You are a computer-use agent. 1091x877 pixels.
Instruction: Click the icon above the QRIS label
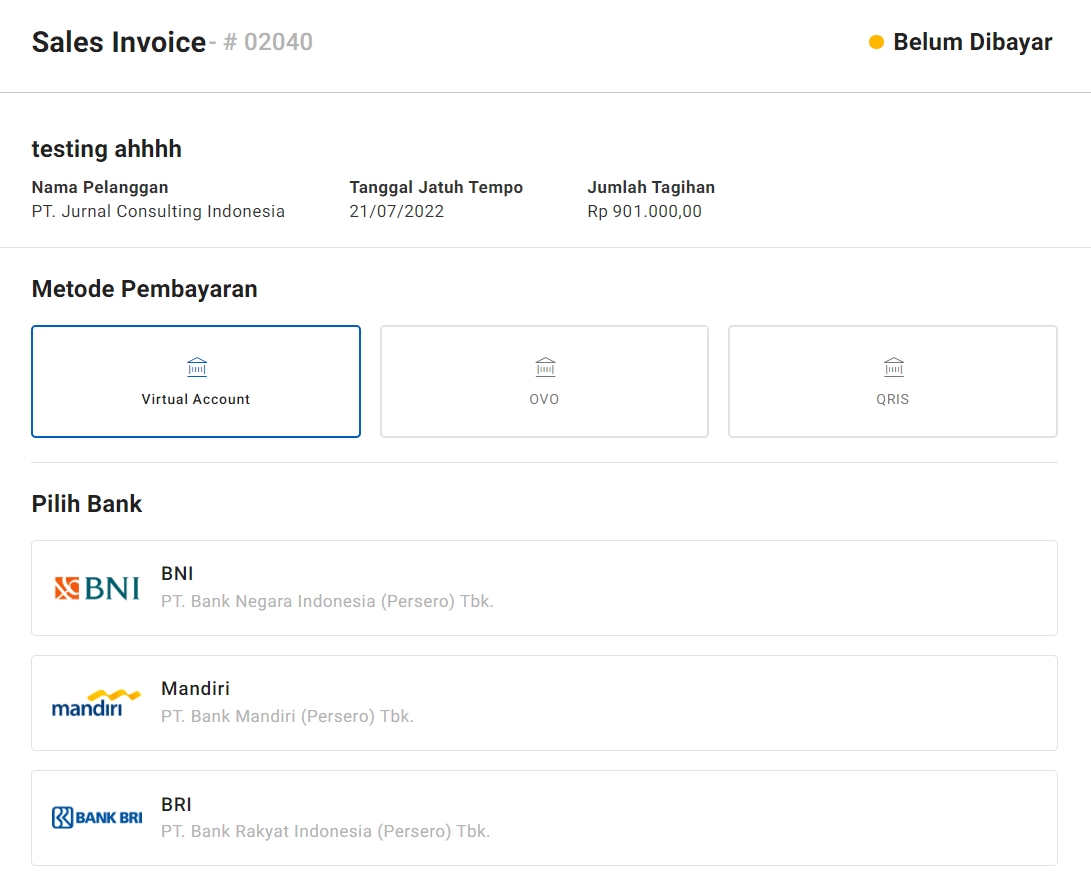coord(893,367)
